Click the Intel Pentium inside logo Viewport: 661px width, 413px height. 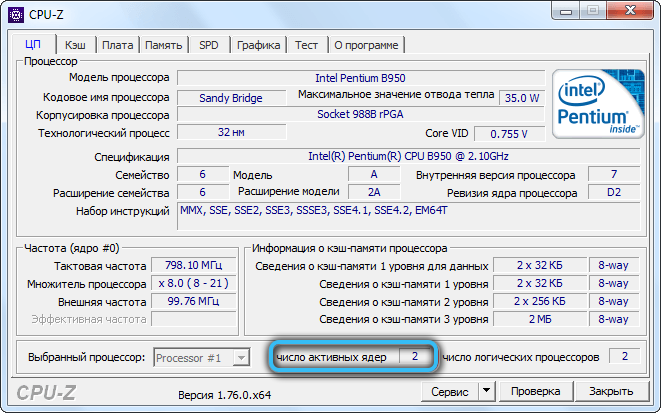point(598,104)
